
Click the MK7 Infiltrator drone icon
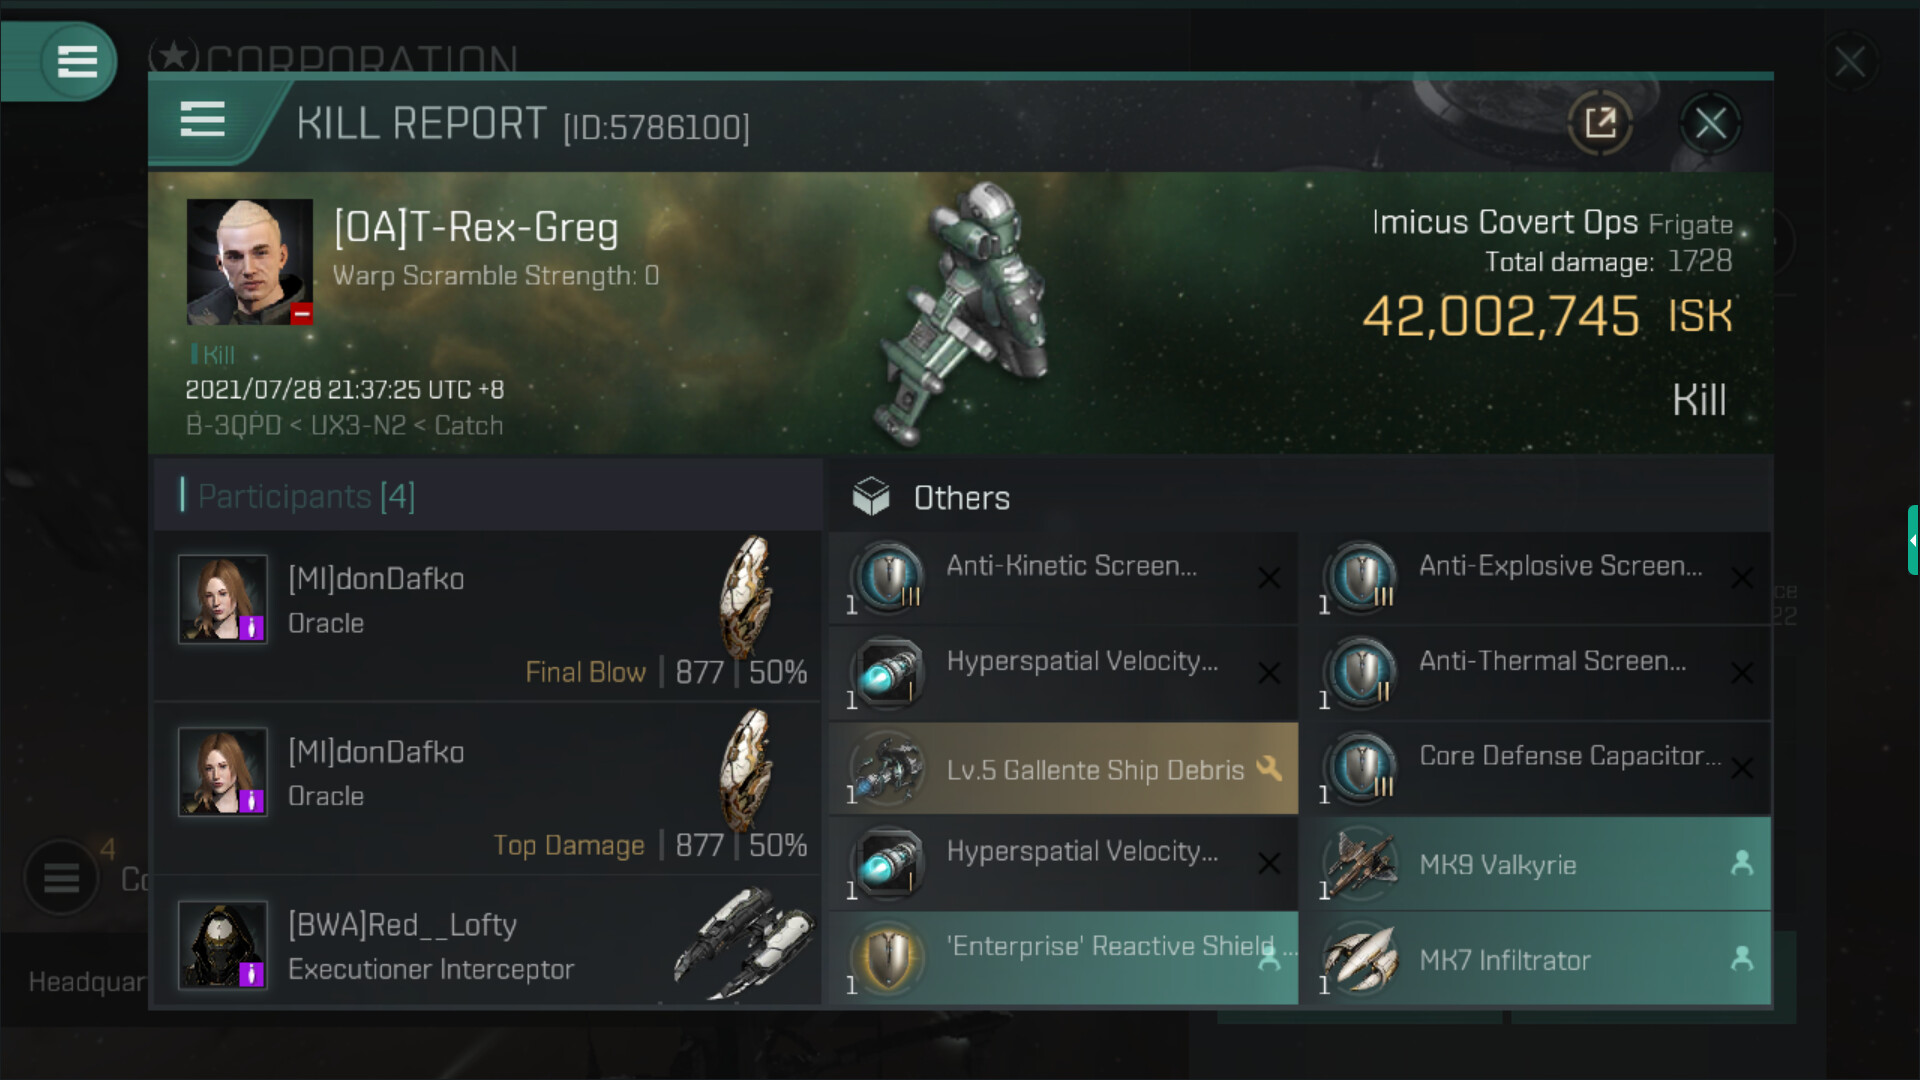(1360, 958)
